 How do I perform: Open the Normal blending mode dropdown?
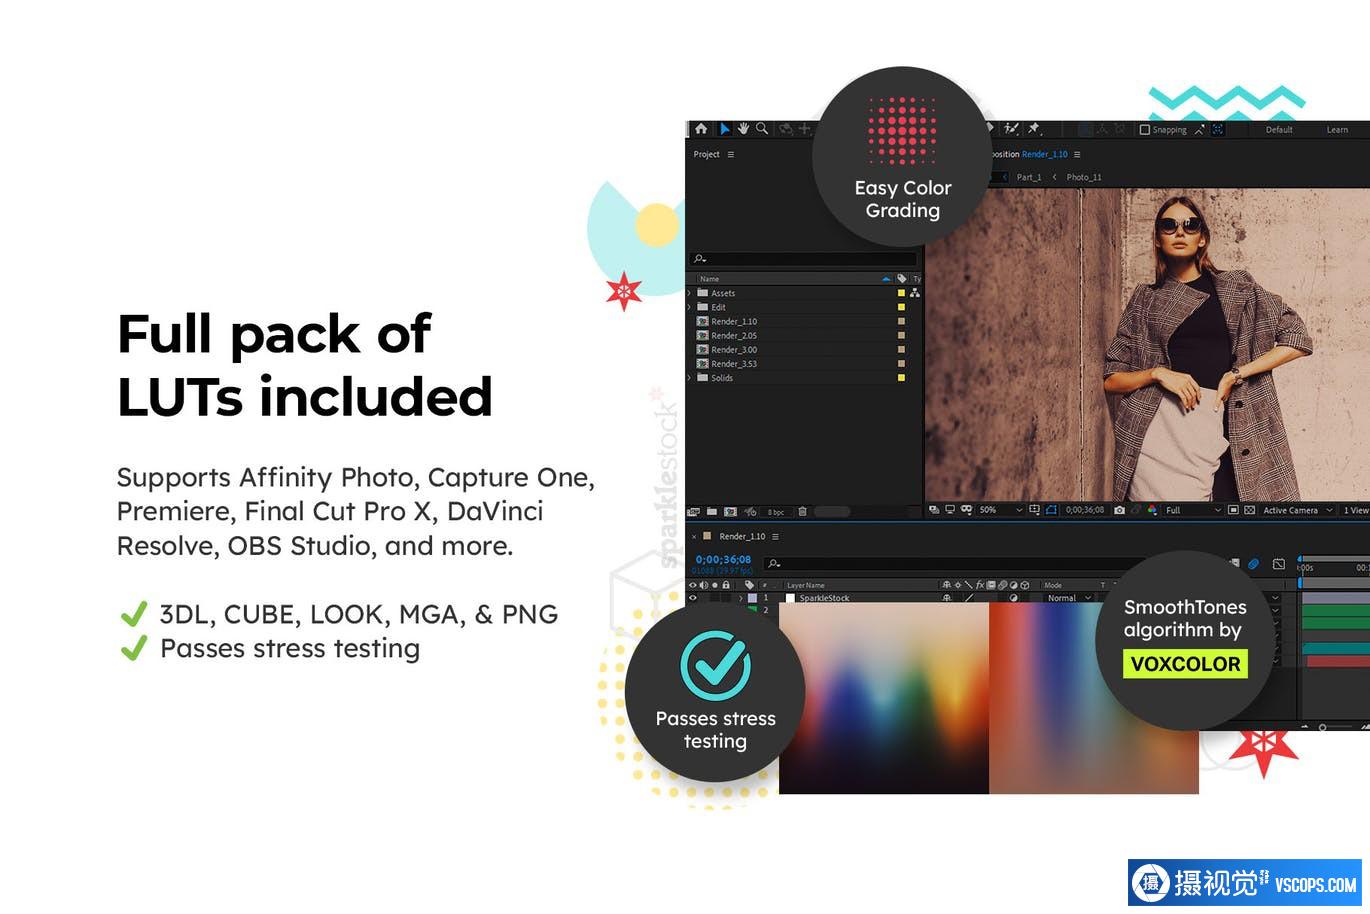click(1068, 598)
